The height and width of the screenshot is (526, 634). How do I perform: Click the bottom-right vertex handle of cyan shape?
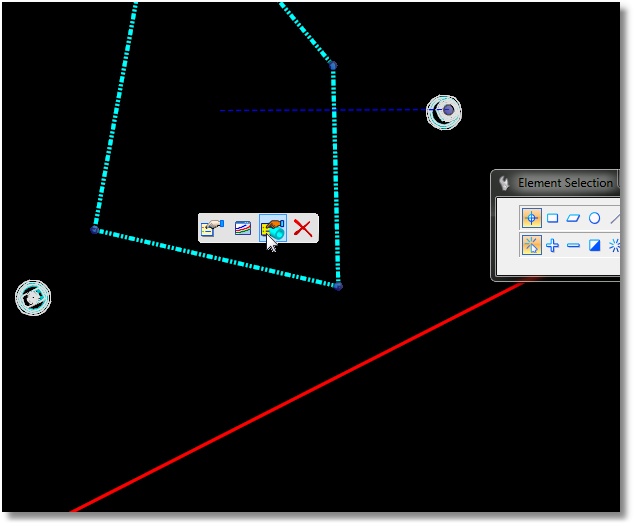[338, 286]
